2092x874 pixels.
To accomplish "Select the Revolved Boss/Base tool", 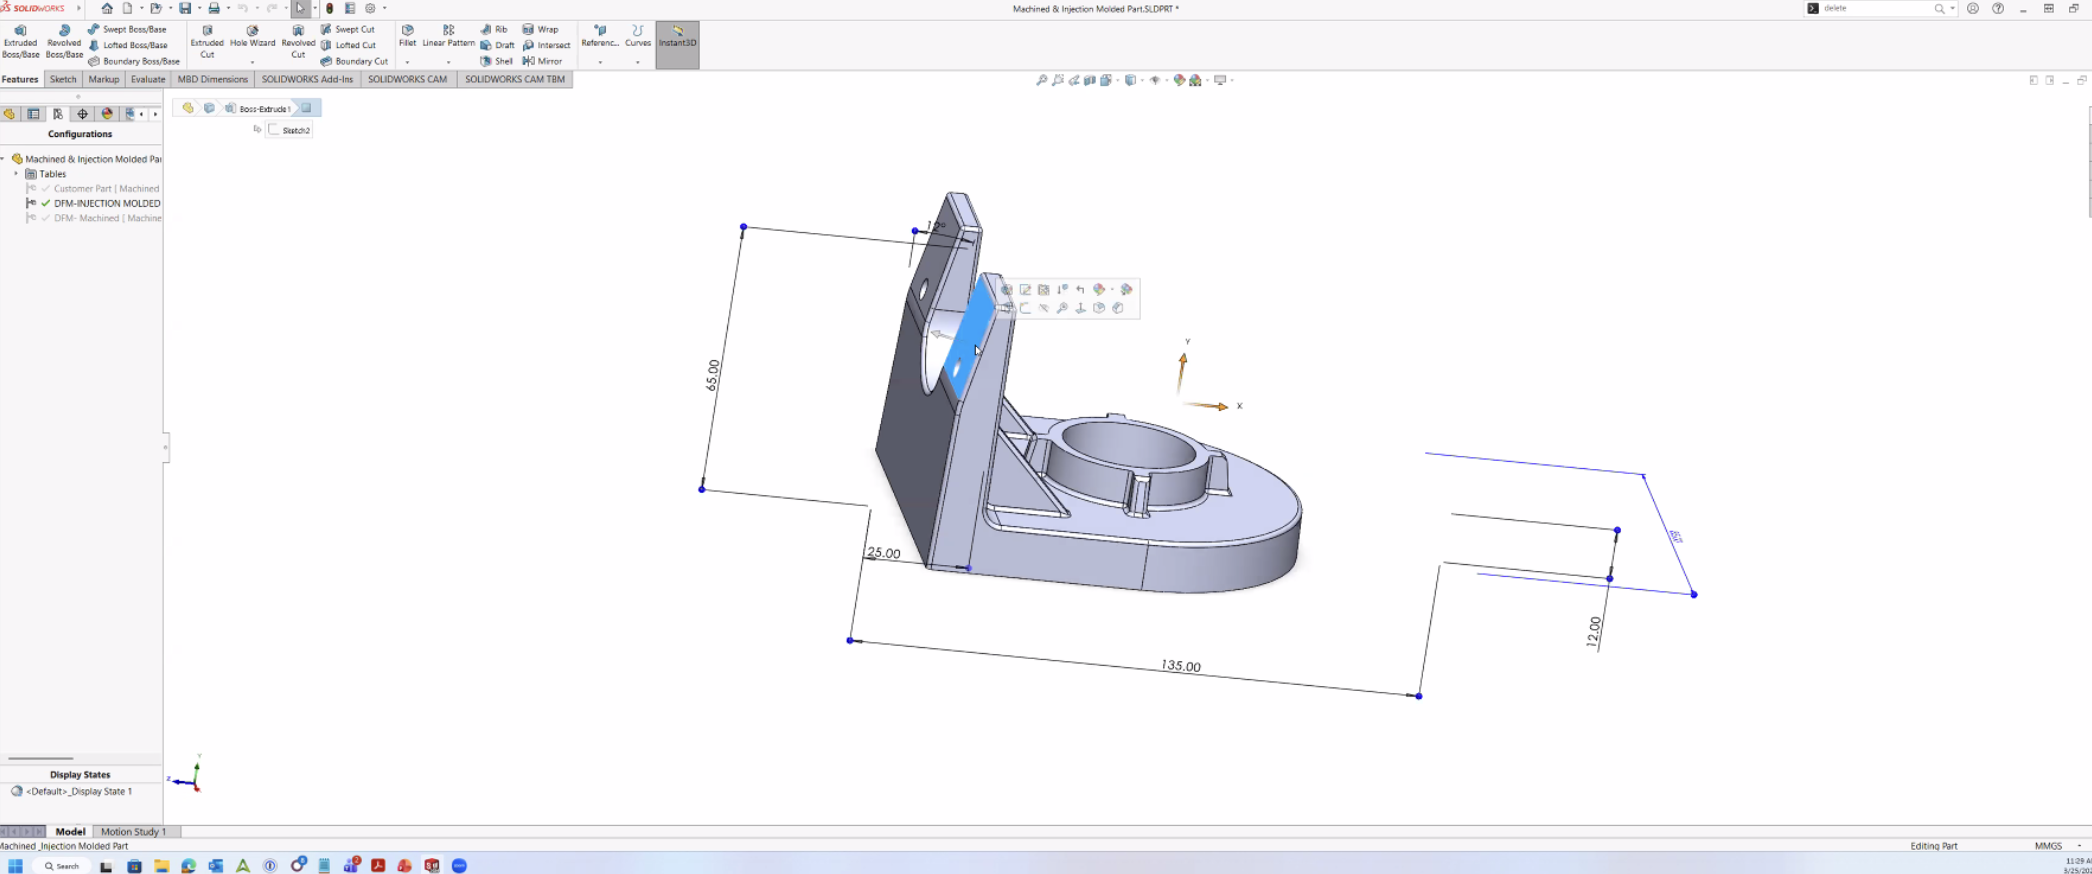I will coord(64,42).
